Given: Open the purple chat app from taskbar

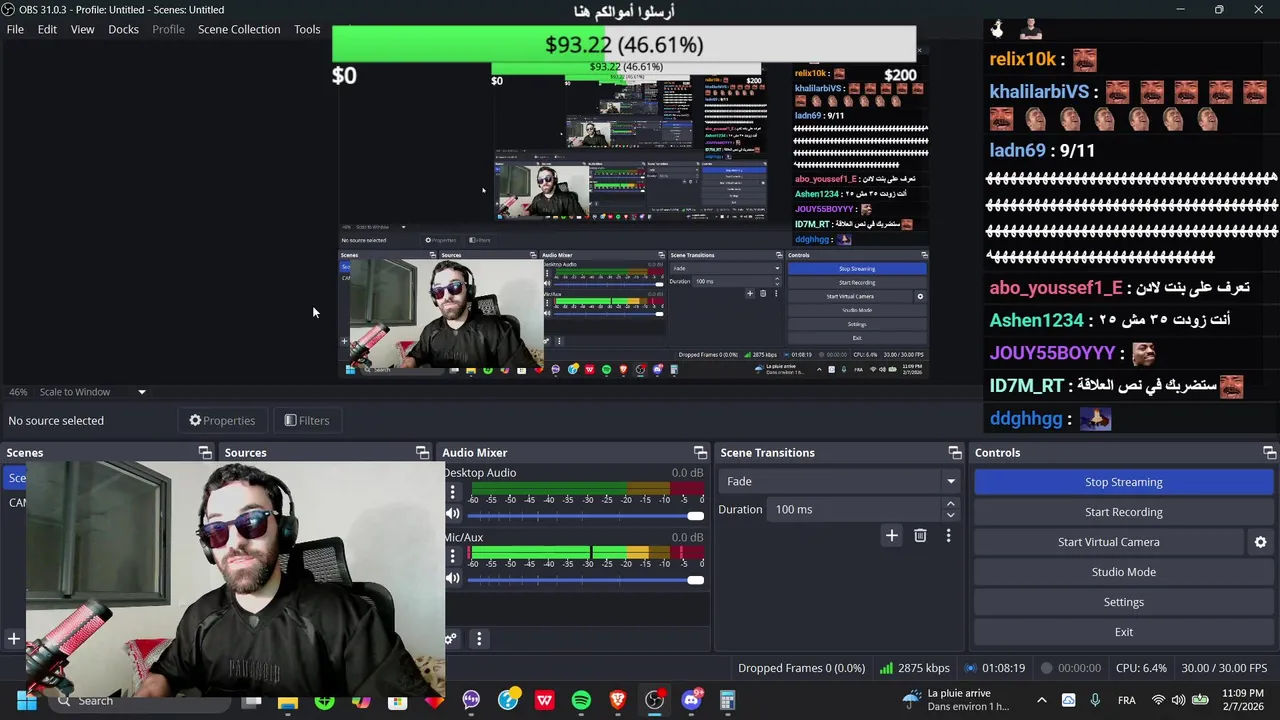Looking at the screenshot, I should pos(471,701).
